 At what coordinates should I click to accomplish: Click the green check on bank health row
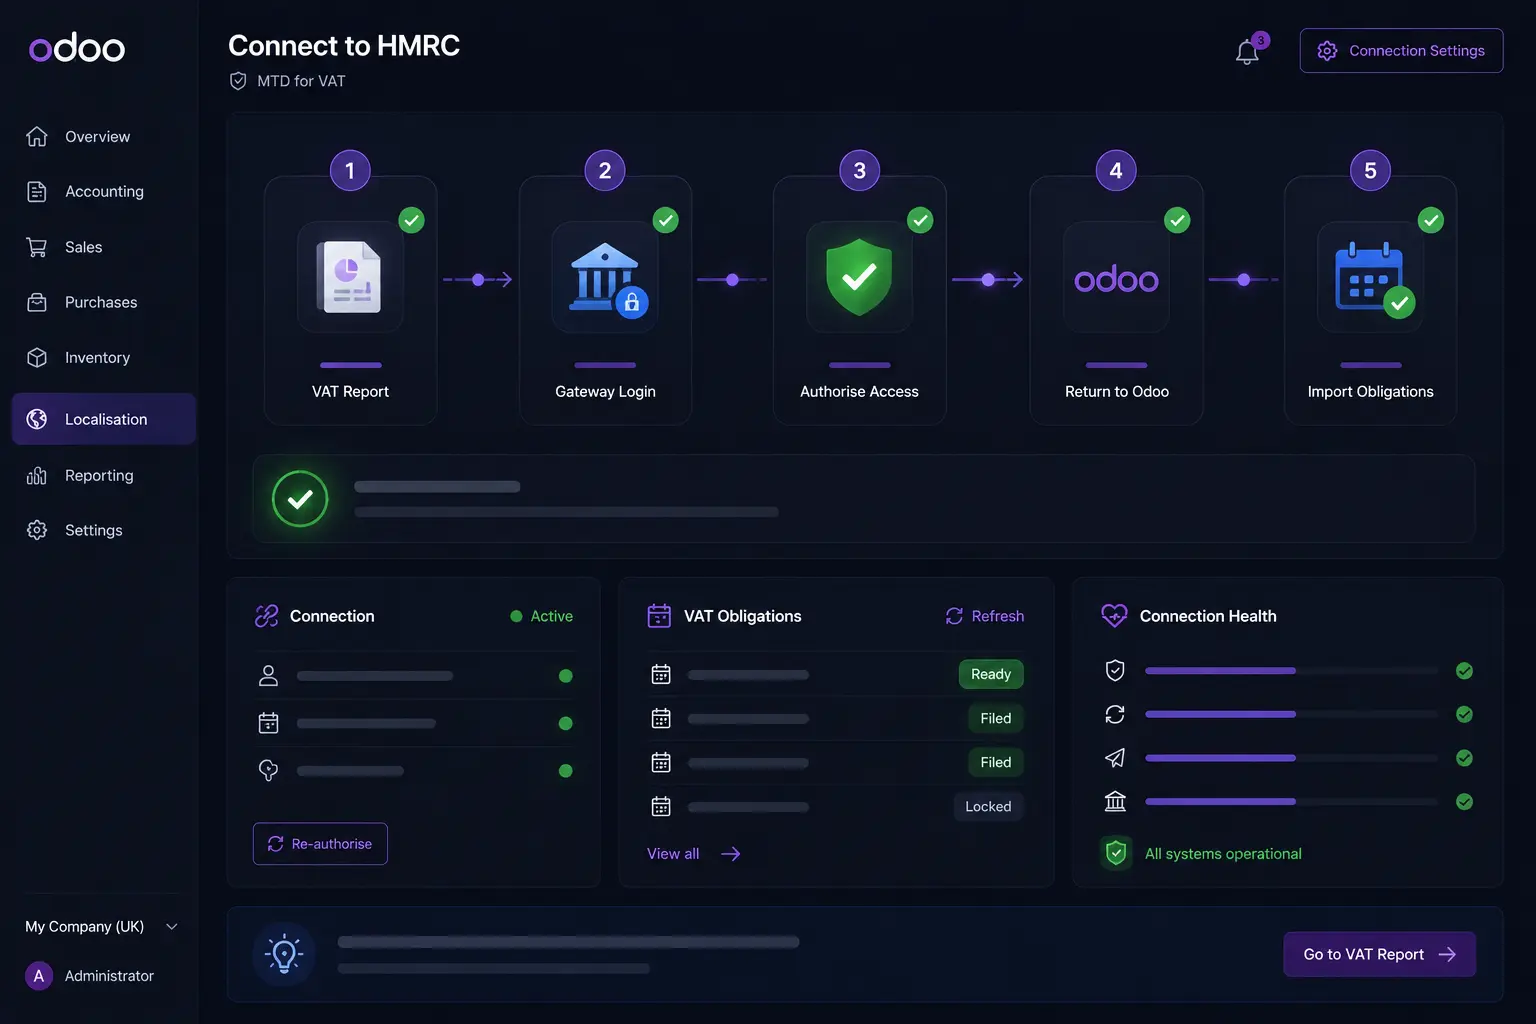pos(1464,801)
